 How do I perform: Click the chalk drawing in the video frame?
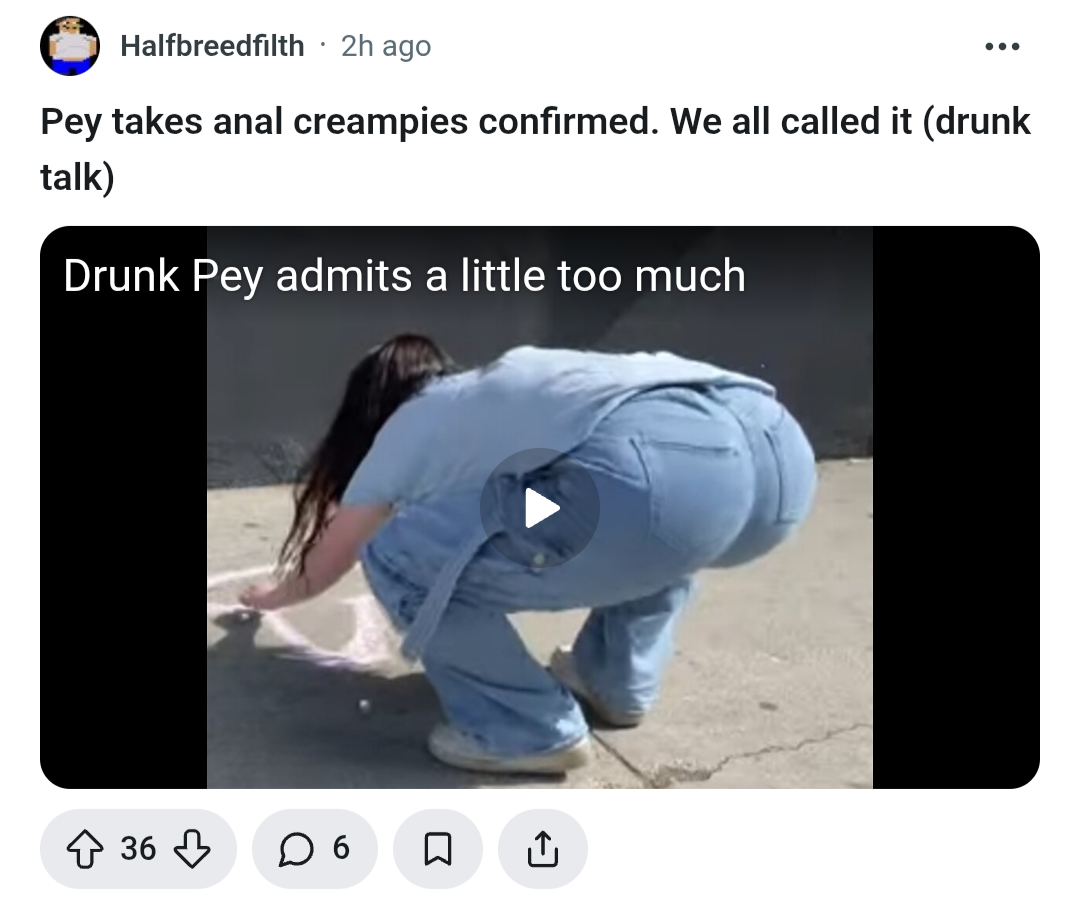click(x=310, y=620)
